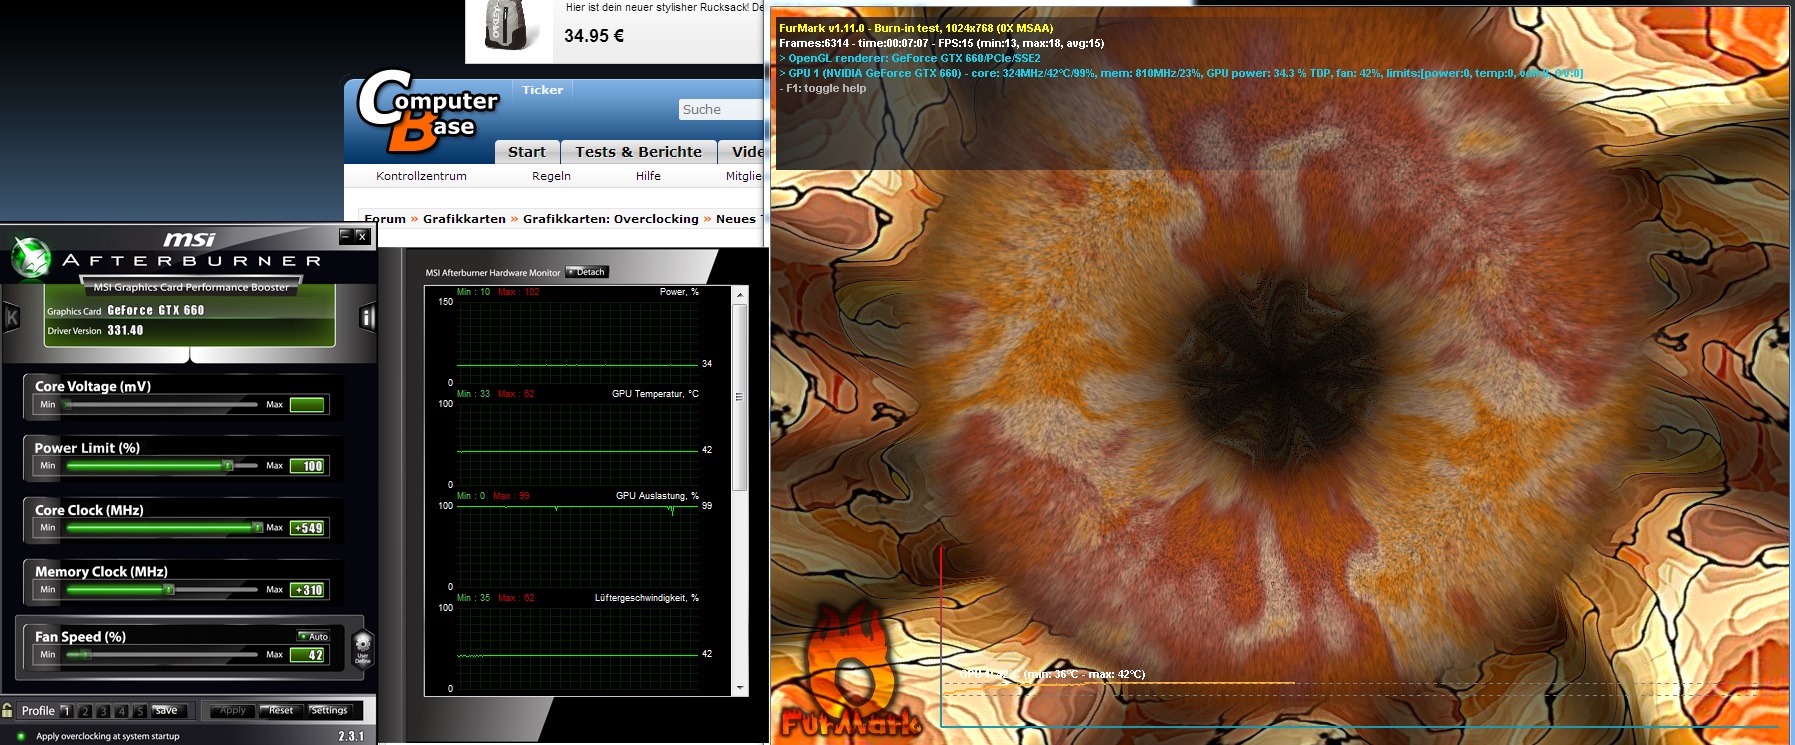Click the Memory Clock slider handle
This screenshot has height=745, width=1795.
(x=169, y=589)
